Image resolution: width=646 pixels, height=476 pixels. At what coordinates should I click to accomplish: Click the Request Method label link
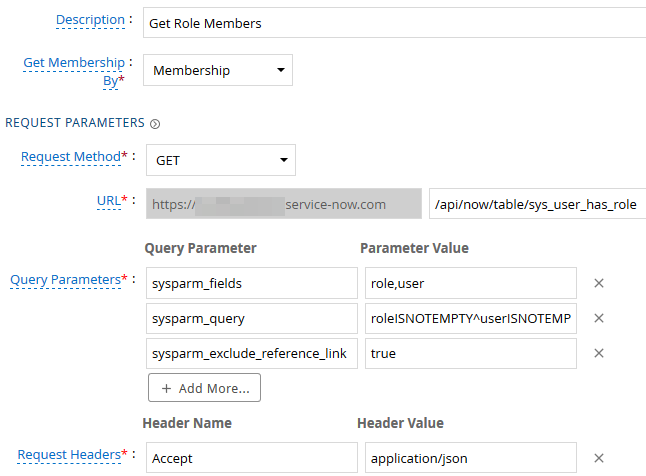pos(71,157)
